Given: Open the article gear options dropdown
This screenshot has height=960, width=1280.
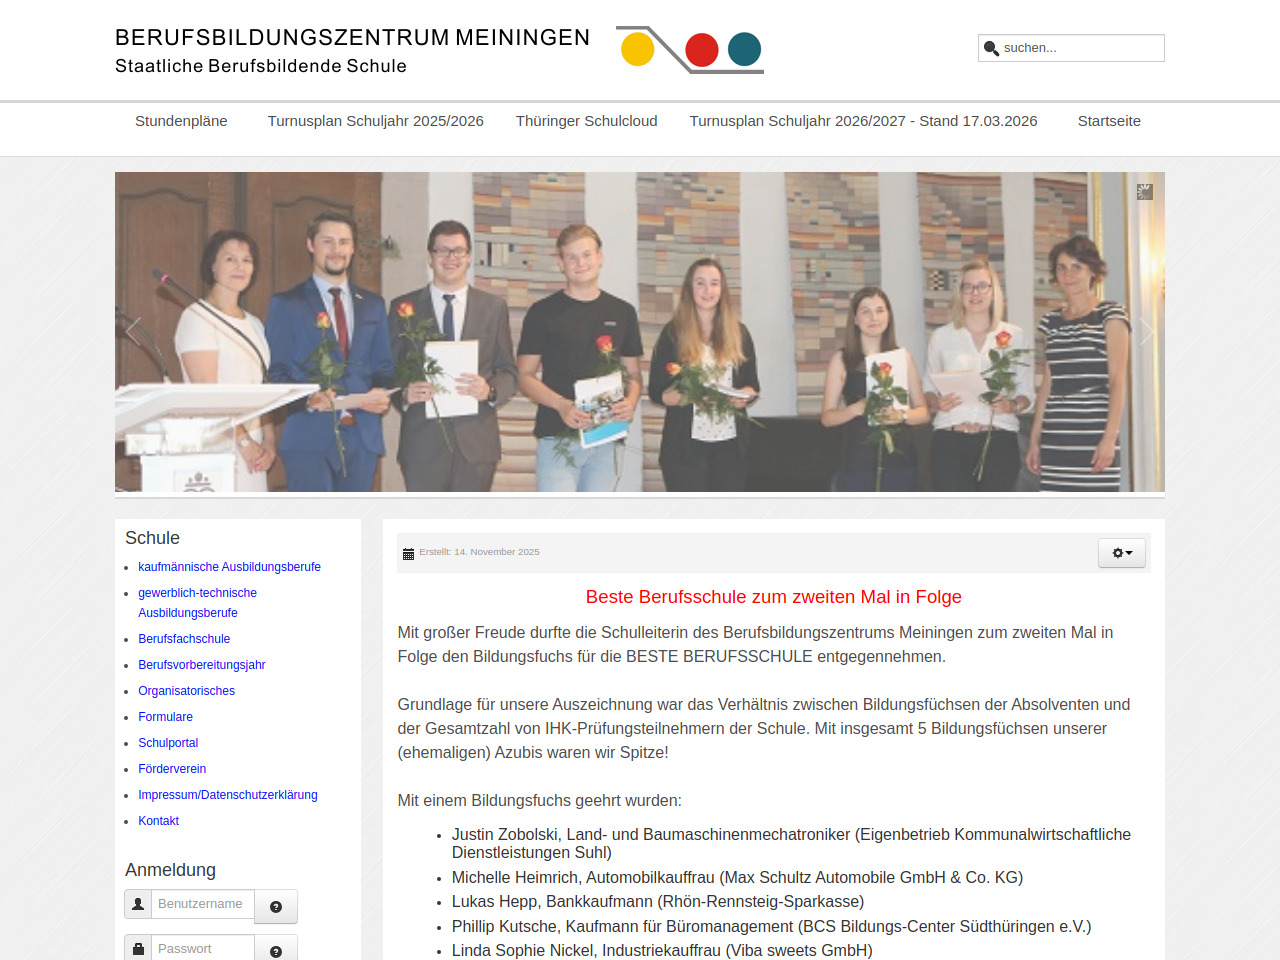Looking at the screenshot, I should (1122, 553).
